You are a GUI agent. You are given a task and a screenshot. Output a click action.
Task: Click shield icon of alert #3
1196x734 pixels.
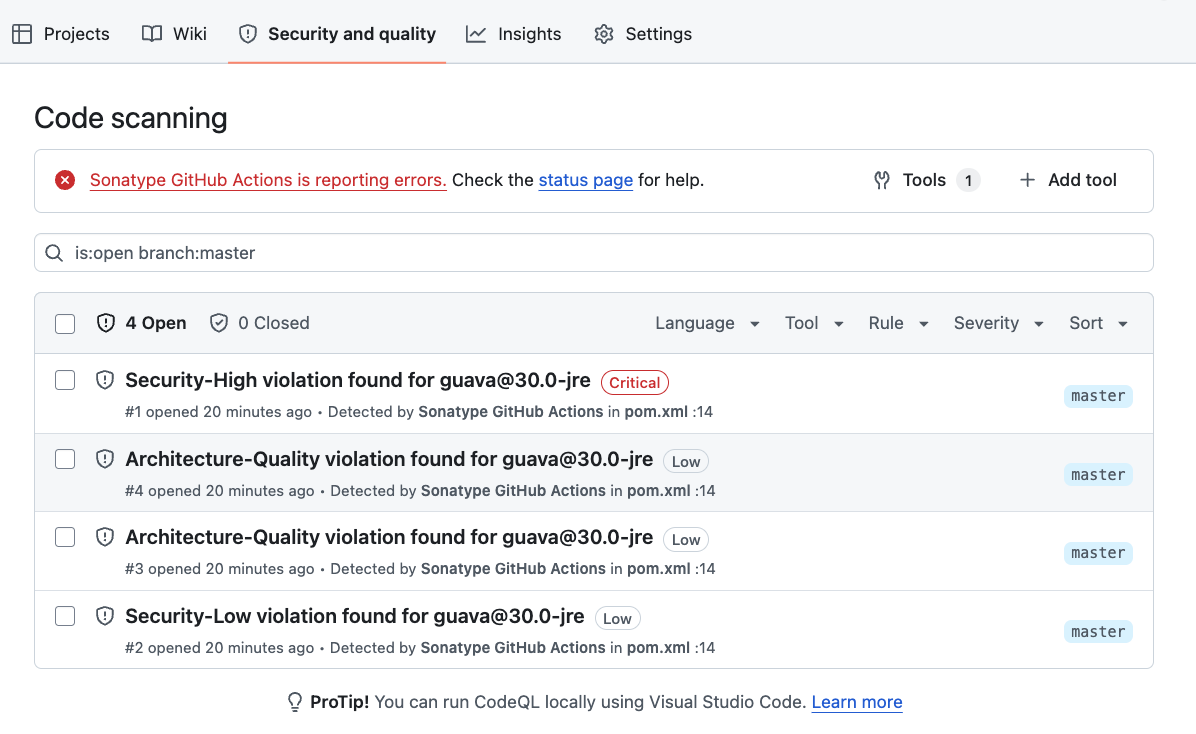click(x=104, y=537)
